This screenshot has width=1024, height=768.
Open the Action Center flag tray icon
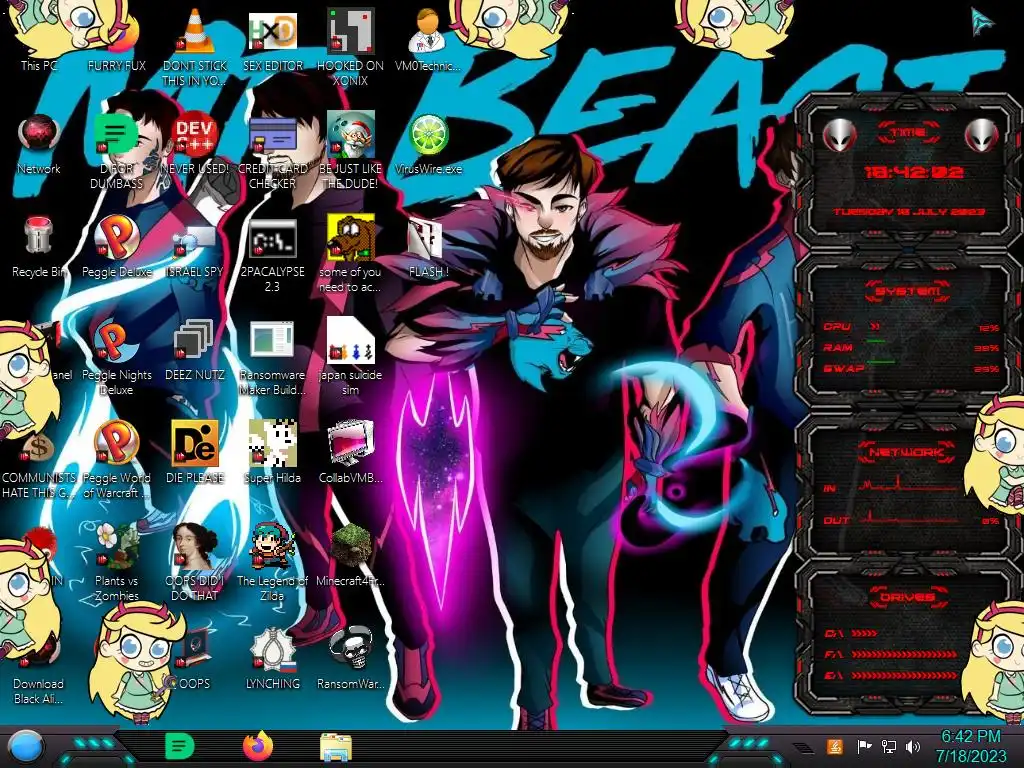864,746
